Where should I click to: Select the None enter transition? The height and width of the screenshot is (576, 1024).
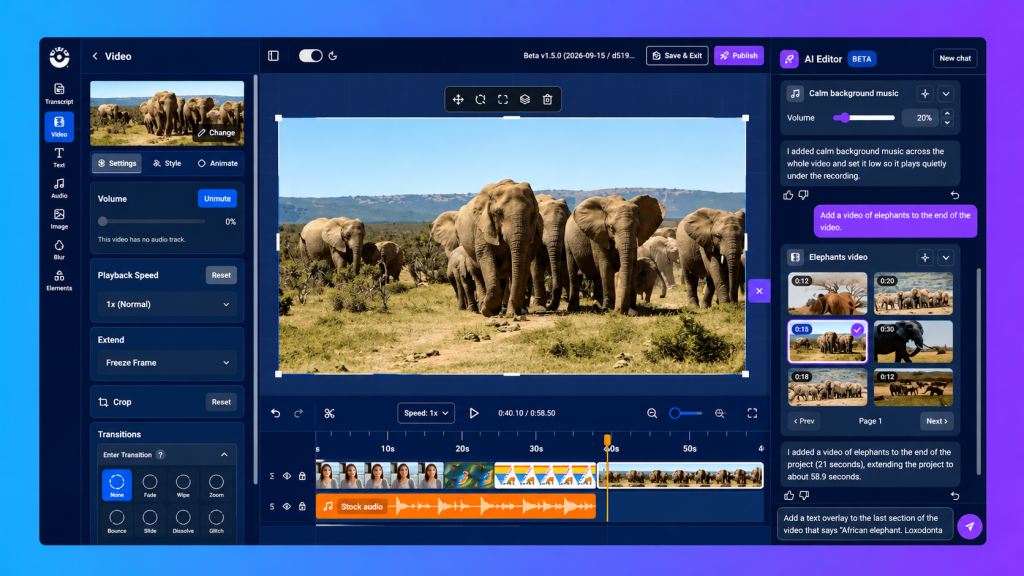pyautogui.click(x=117, y=485)
